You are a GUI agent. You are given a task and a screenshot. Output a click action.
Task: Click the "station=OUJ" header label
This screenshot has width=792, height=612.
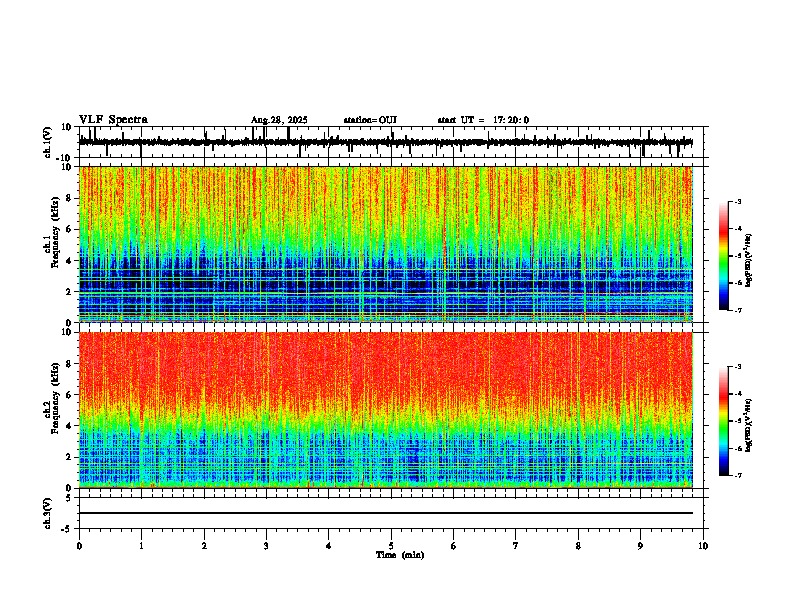(370, 120)
